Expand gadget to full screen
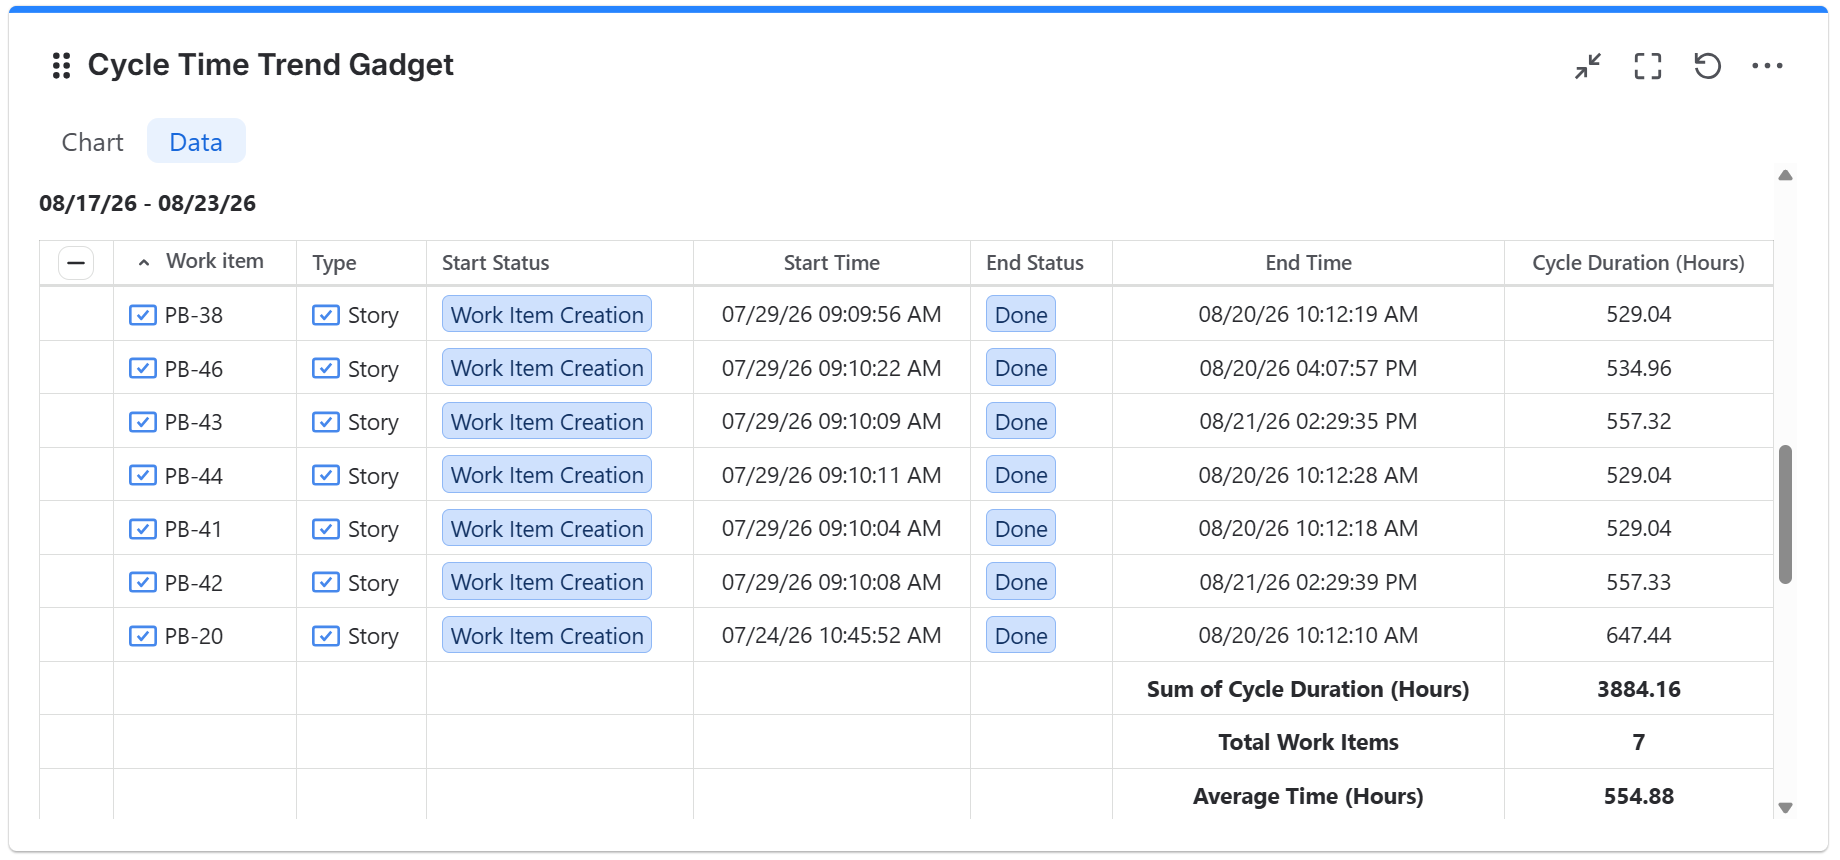The image size is (1840, 860). 1648,66
